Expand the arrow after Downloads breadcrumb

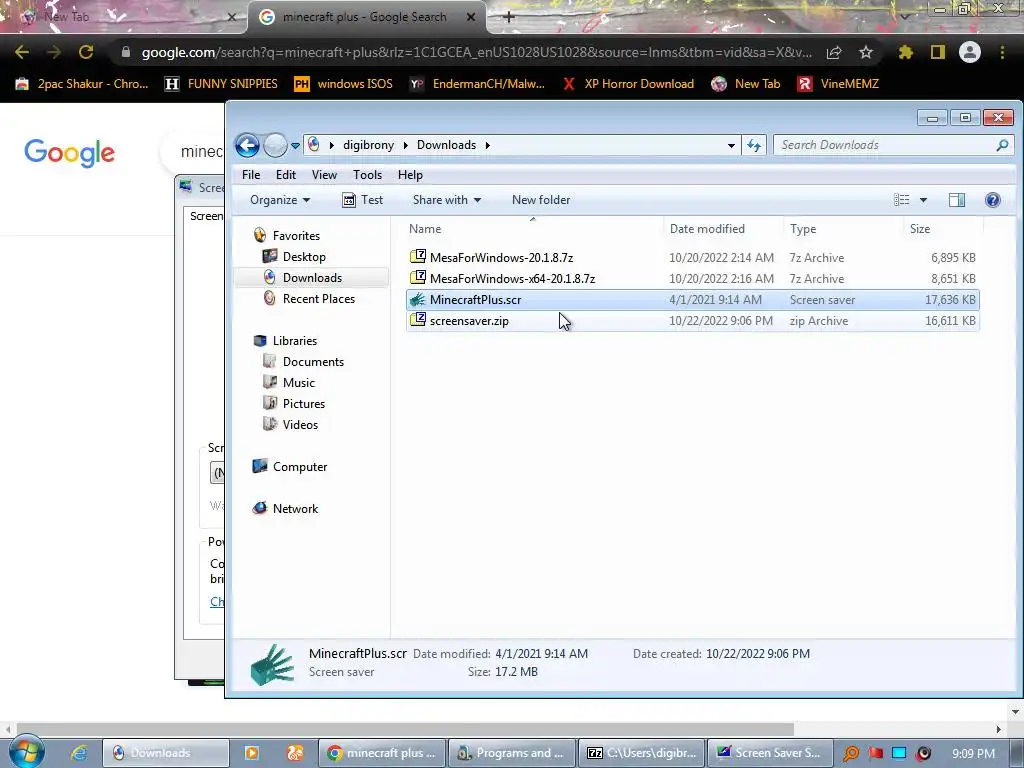click(487, 145)
